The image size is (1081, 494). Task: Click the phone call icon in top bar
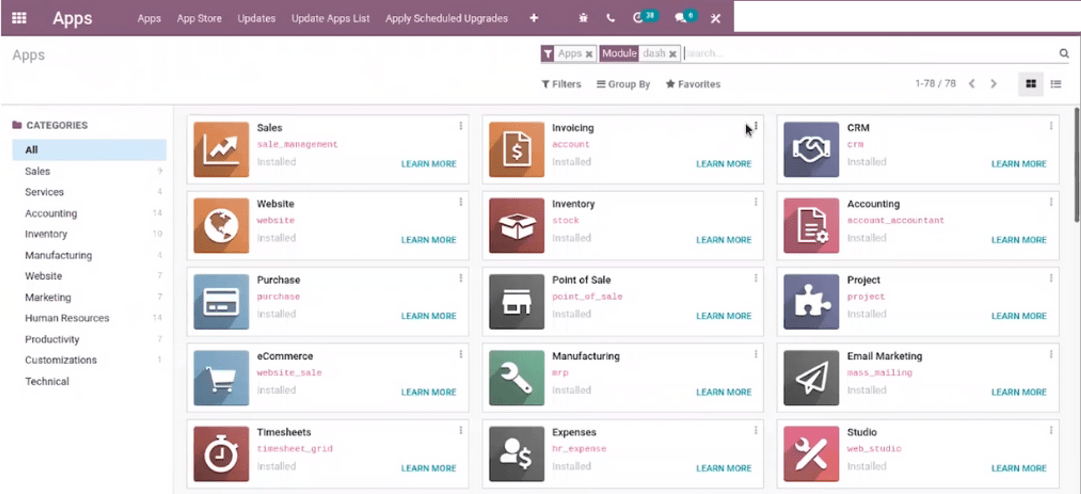[x=611, y=19]
